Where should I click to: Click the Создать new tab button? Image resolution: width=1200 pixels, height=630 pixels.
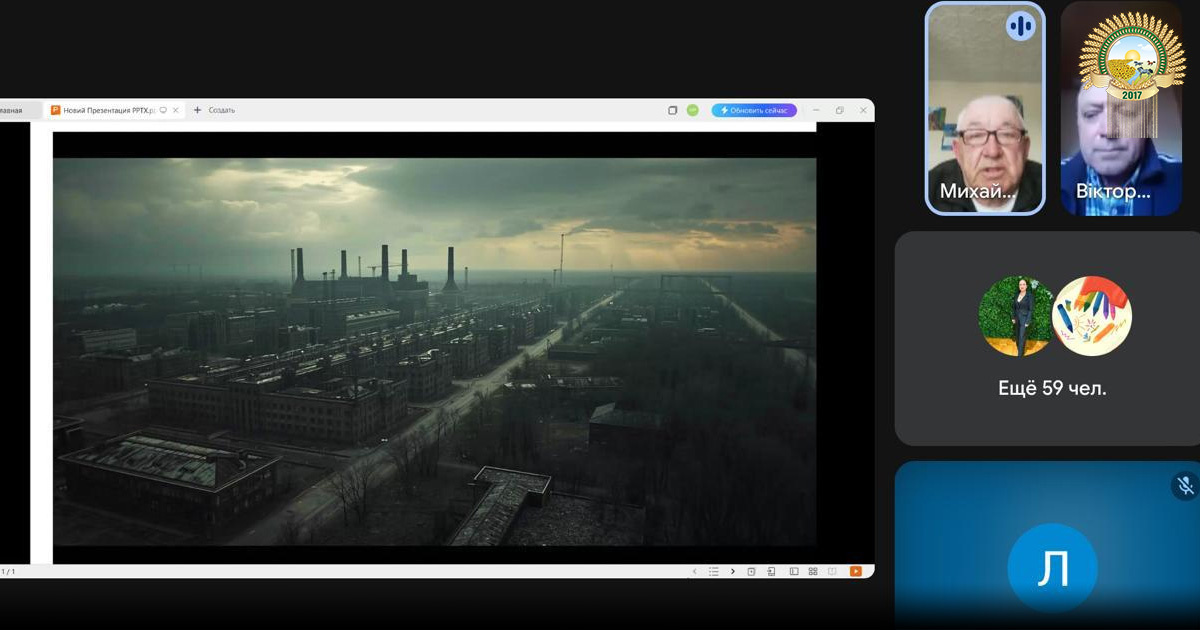click(214, 110)
